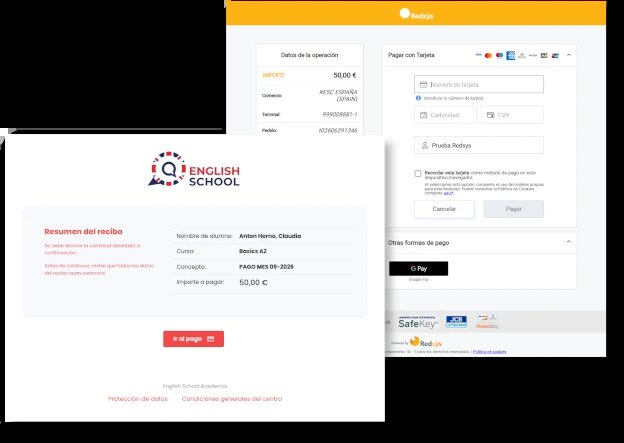Click the English School logo
Screen dimensions: 624x443
(x=194, y=169)
